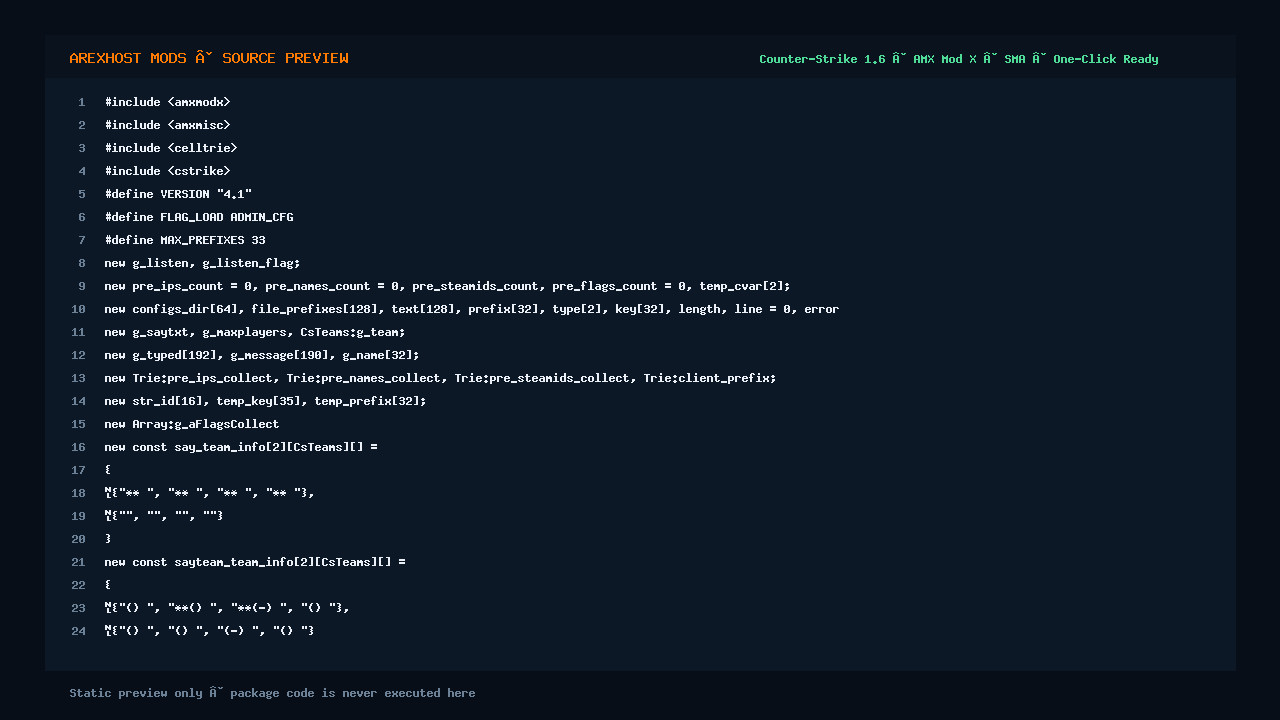Click the 'Counter-Strike 1.6' subtitle text in the header
Viewport: 1280px width, 720px height.
(x=822, y=59)
